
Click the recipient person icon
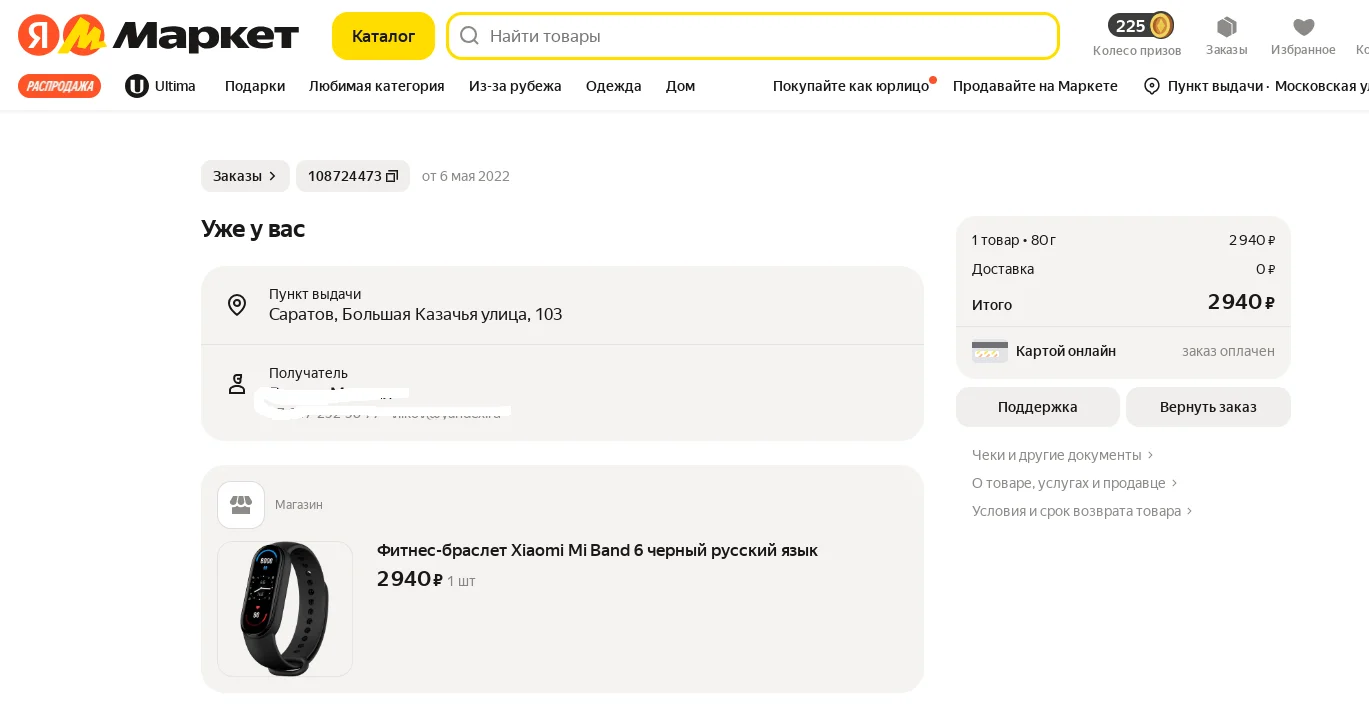pyautogui.click(x=237, y=384)
